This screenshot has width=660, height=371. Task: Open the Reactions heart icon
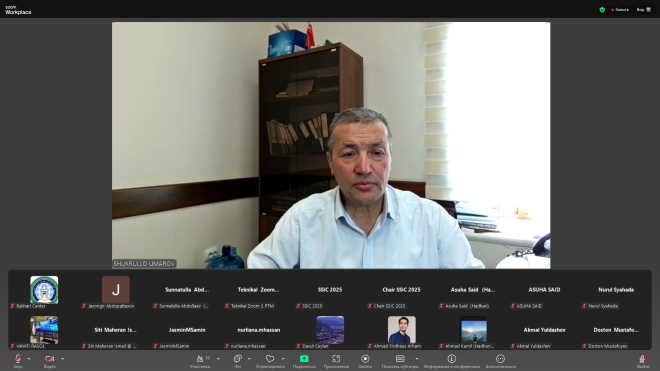270,359
